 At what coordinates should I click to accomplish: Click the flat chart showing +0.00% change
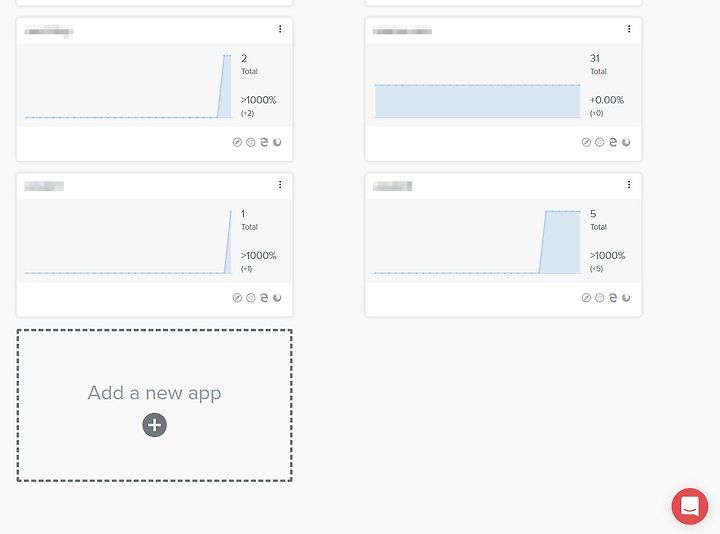tap(478, 101)
